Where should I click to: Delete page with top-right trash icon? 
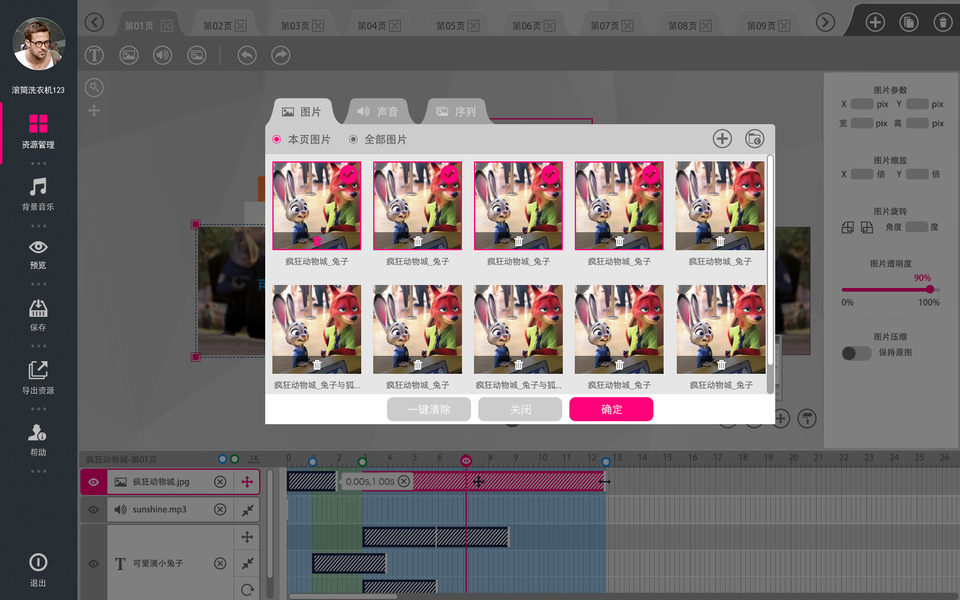(942, 23)
